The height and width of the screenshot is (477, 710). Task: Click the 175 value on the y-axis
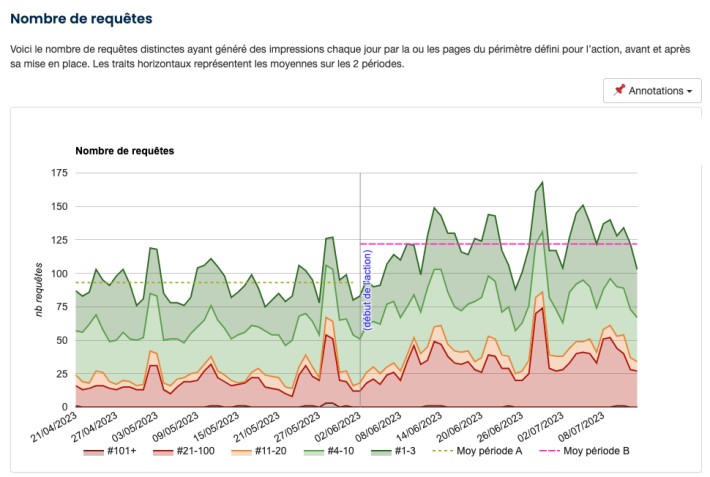tap(57, 173)
